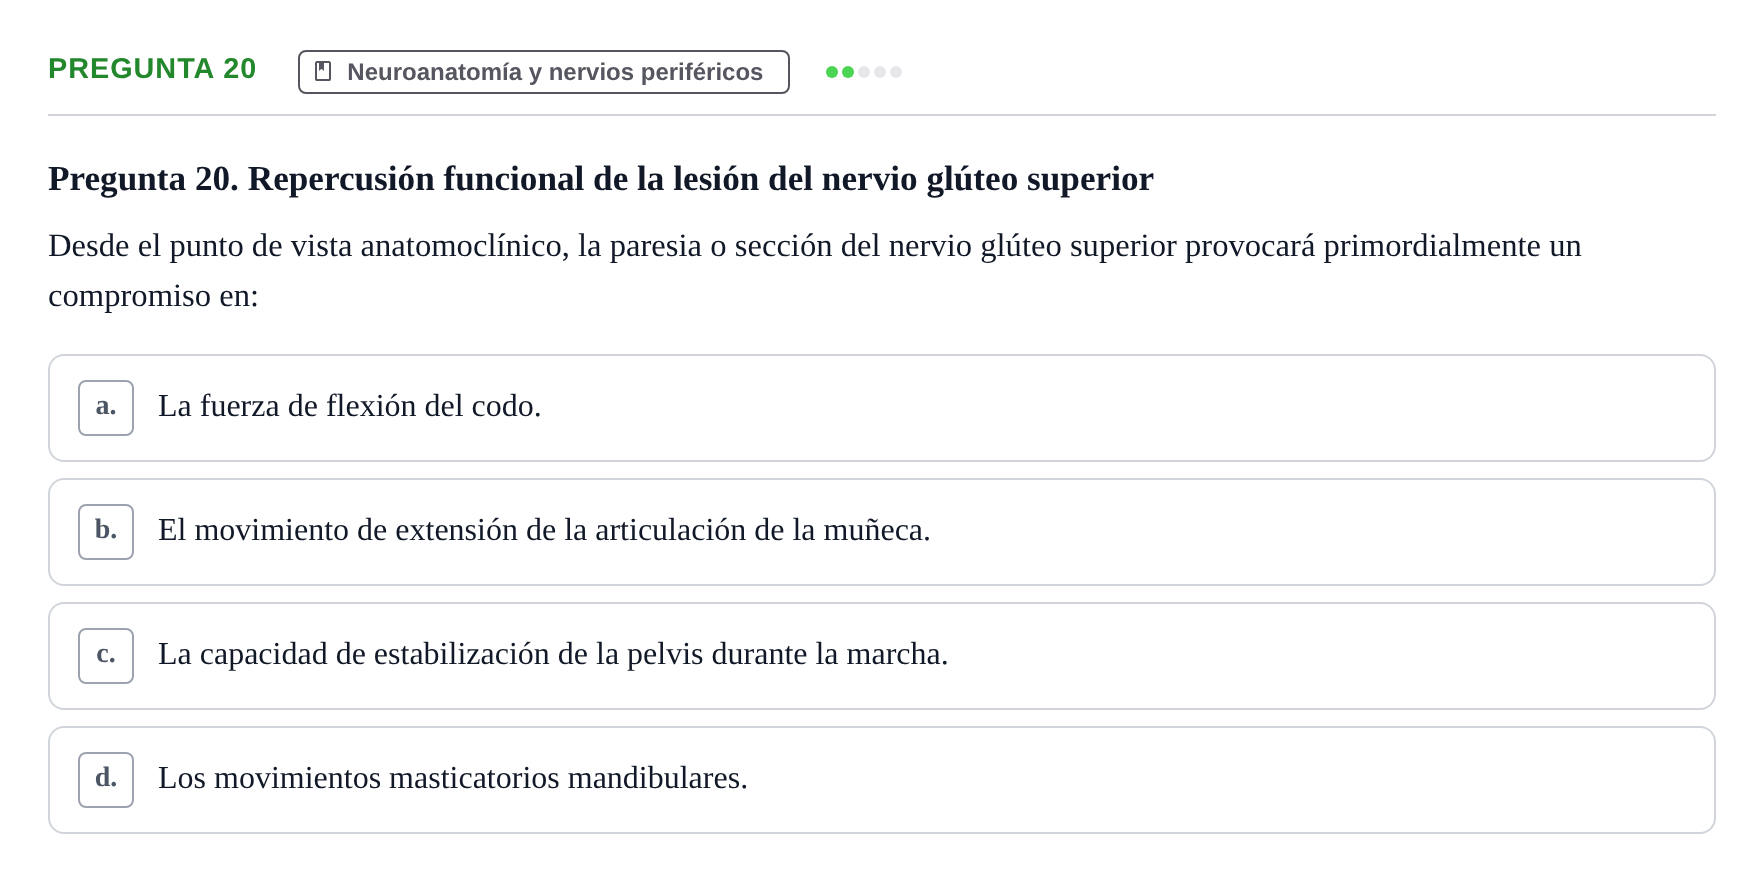
Task: Click the bold 'Repercusión funcional' question title
Action: point(601,179)
